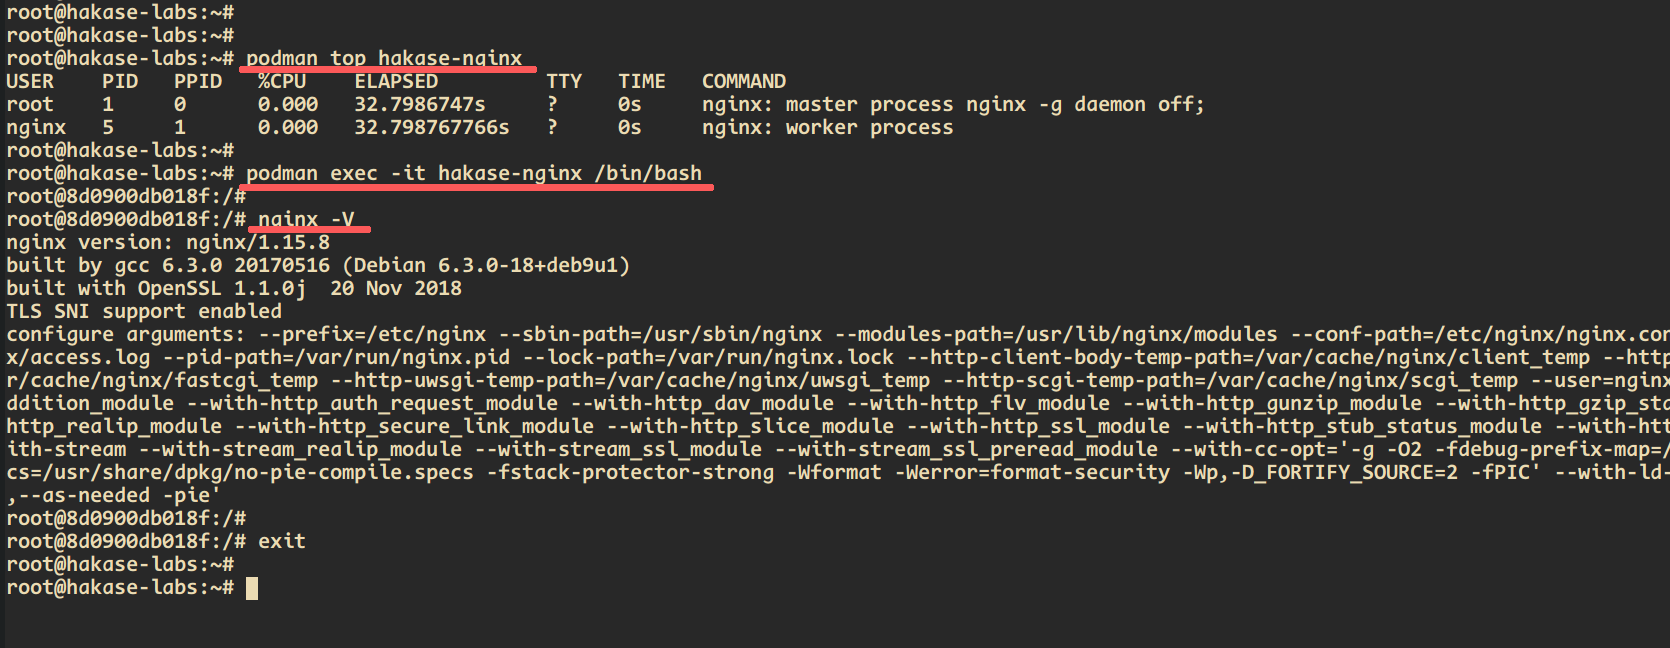Image resolution: width=1670 pixels, height=648 pixels.
Task: Click the 'nginx: master process' text
Action: [828, 105]
